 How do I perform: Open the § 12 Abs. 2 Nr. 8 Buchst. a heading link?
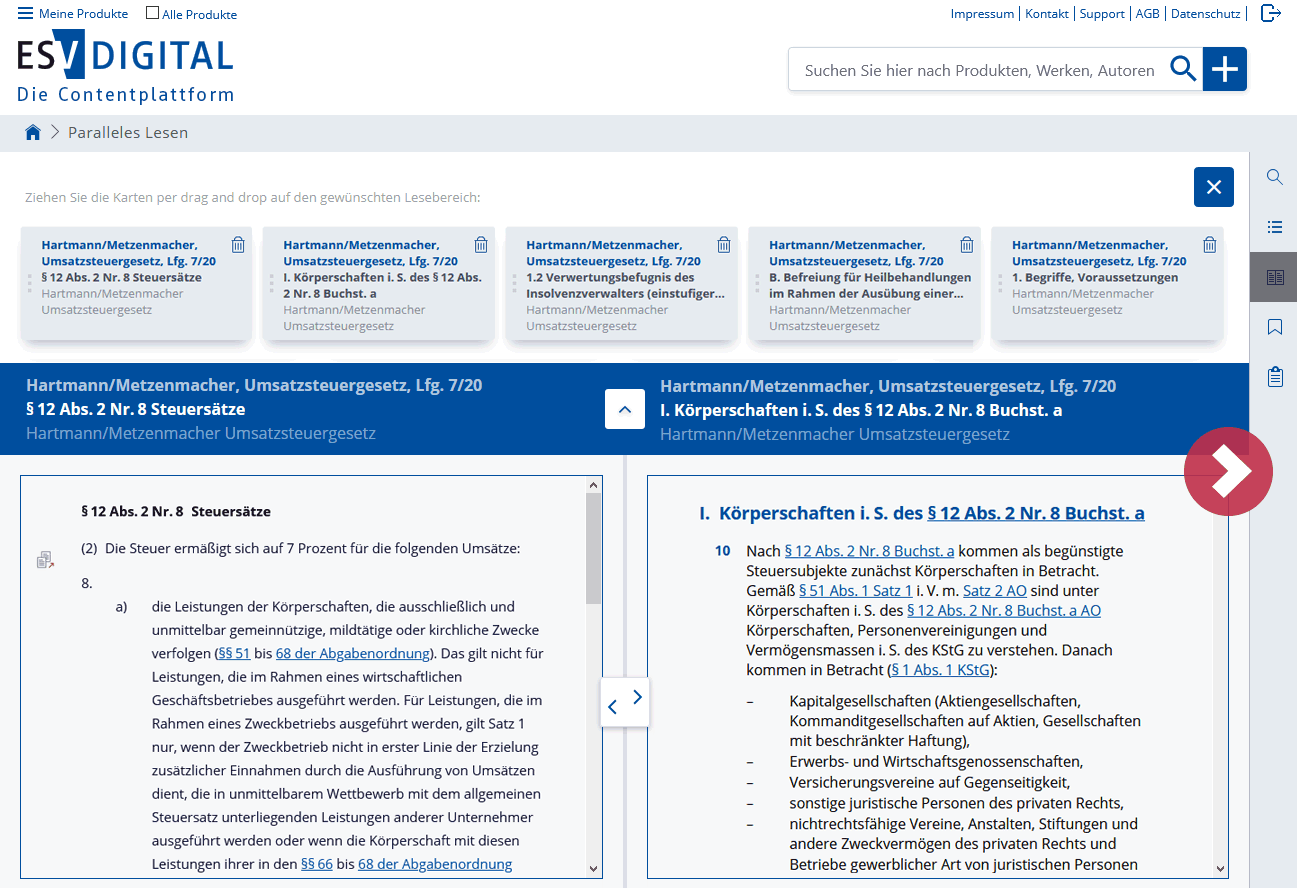[x=1036, y=513]
